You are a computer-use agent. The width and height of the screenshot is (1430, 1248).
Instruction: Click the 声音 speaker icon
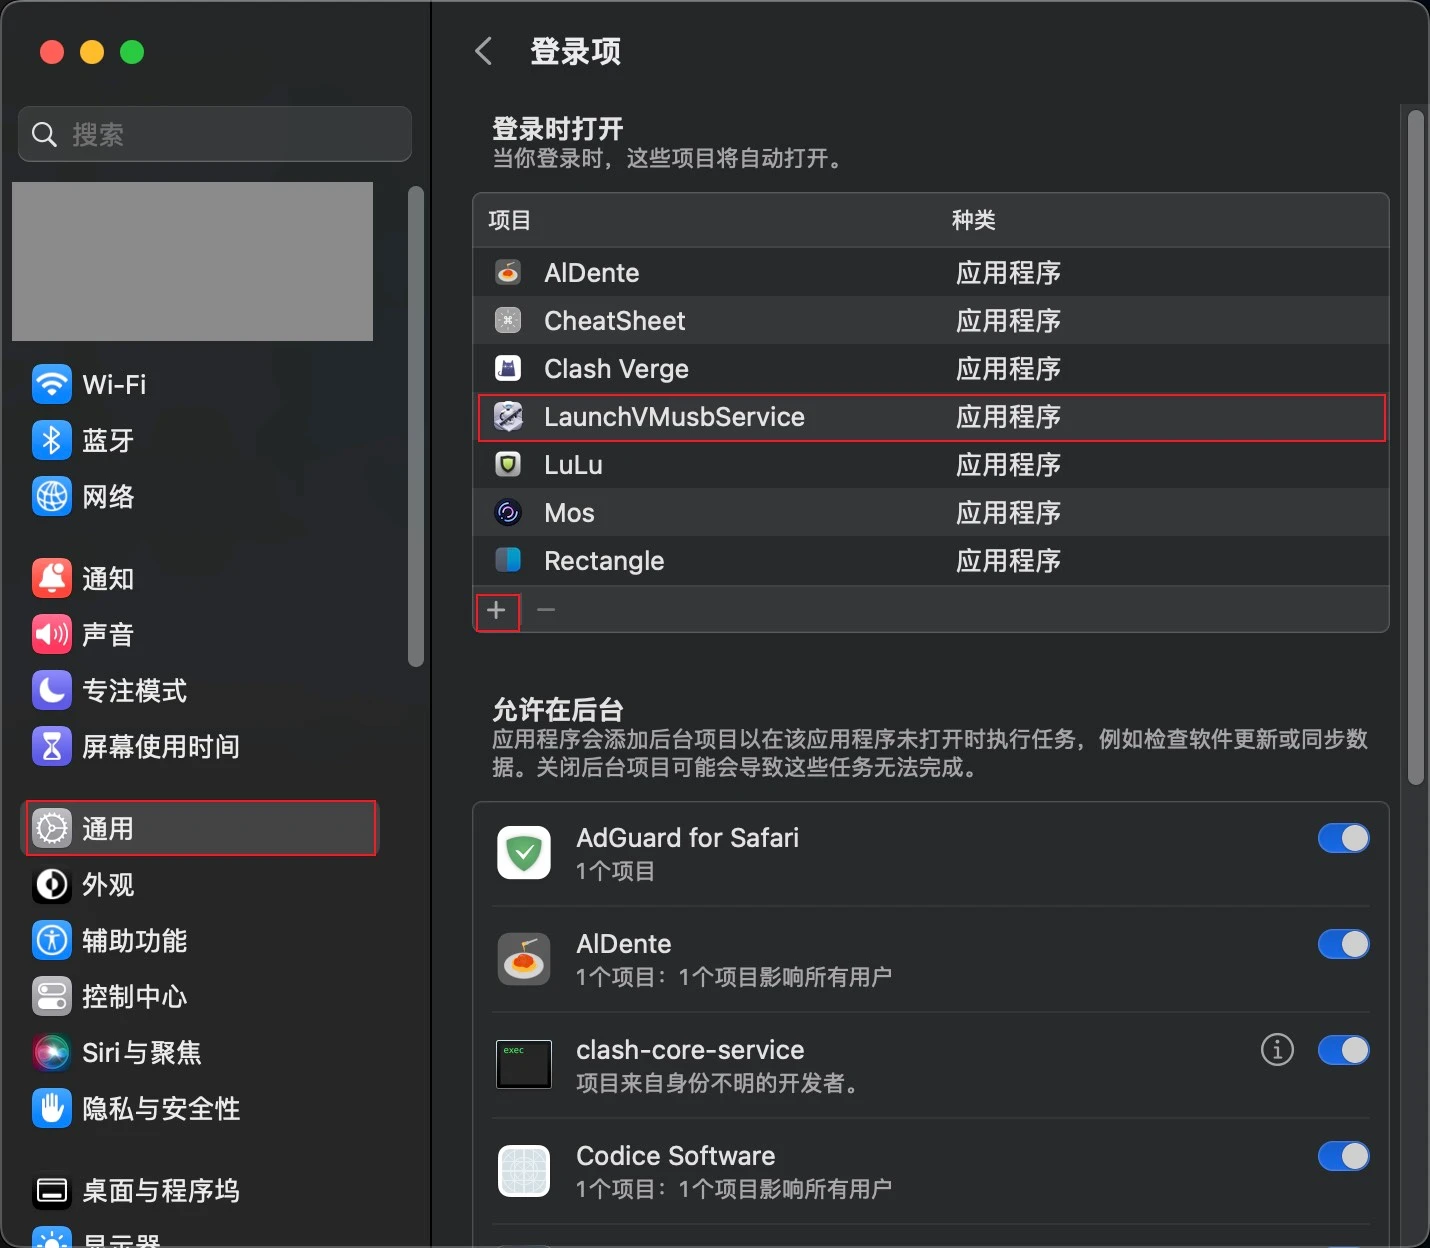[52, 634]
